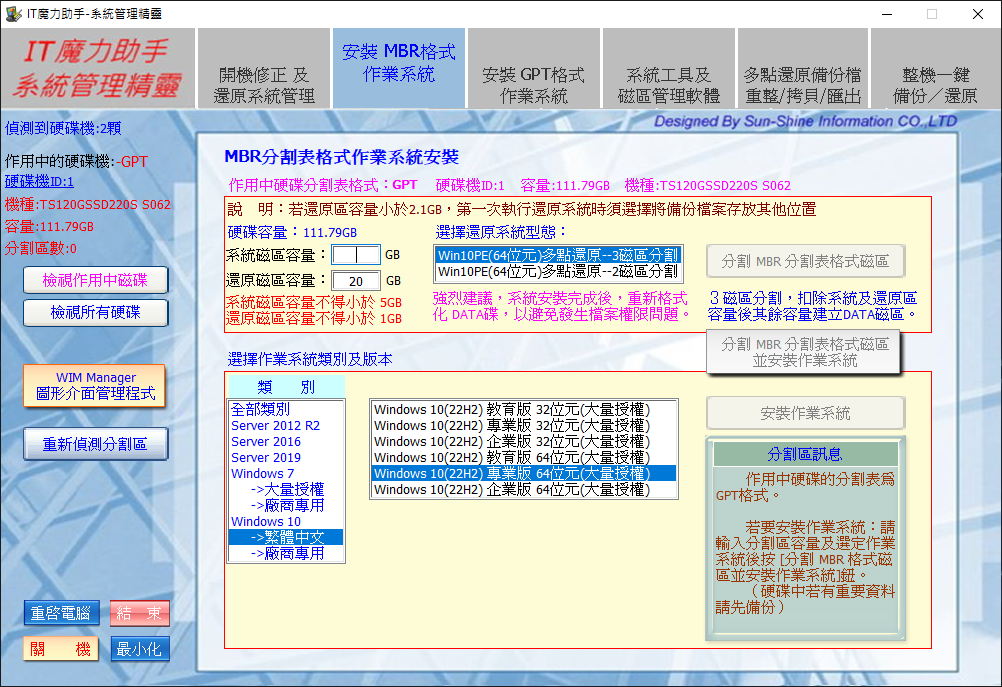
Task: Click the 最小化 button at bottom left
Action: coord(139,649)
